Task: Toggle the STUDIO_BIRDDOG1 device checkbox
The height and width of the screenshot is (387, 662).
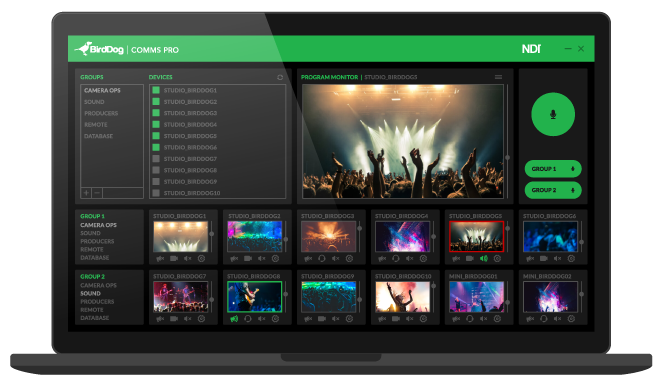Action: tap(156, 90)
